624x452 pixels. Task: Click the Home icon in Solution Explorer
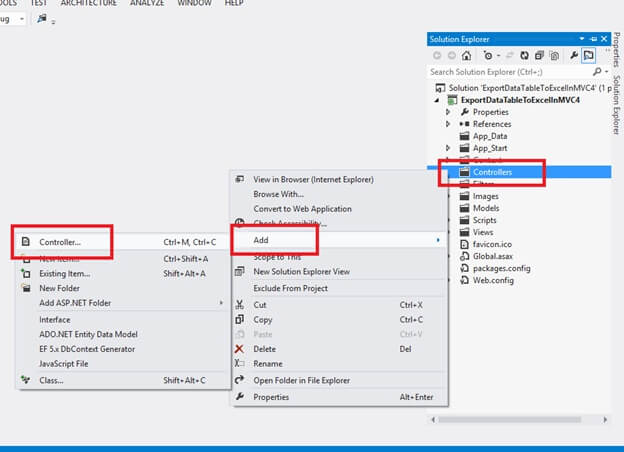(466, 56)
